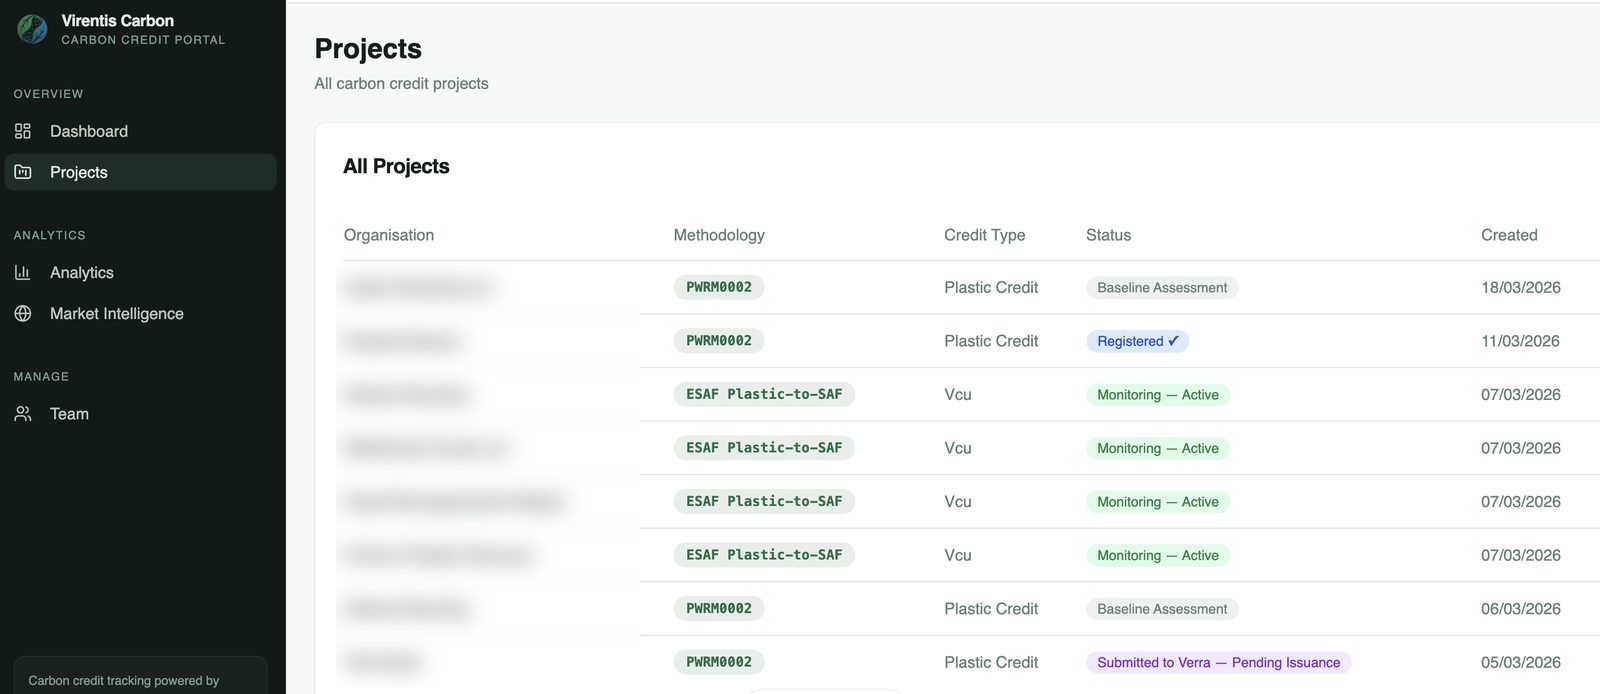
Task: Click the Credit Type column header
Action: (985, 235)
